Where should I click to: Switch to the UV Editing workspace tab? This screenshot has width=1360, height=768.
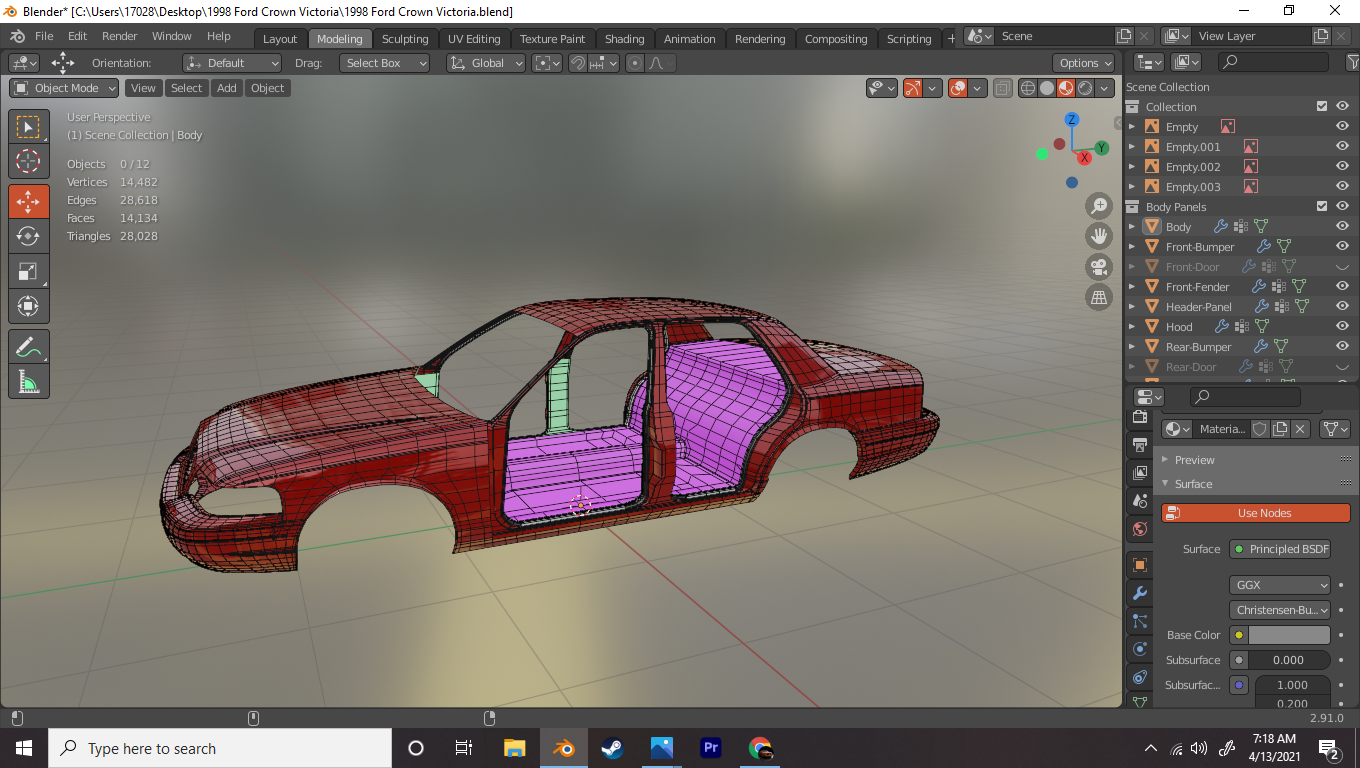pos(474,39)
